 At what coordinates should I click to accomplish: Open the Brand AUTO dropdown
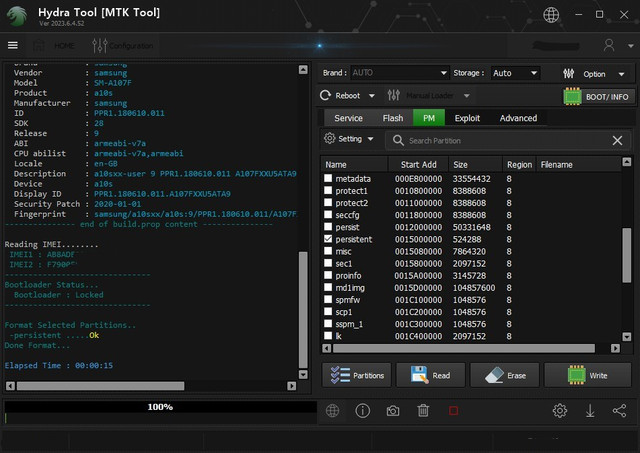tap(399, 73)
